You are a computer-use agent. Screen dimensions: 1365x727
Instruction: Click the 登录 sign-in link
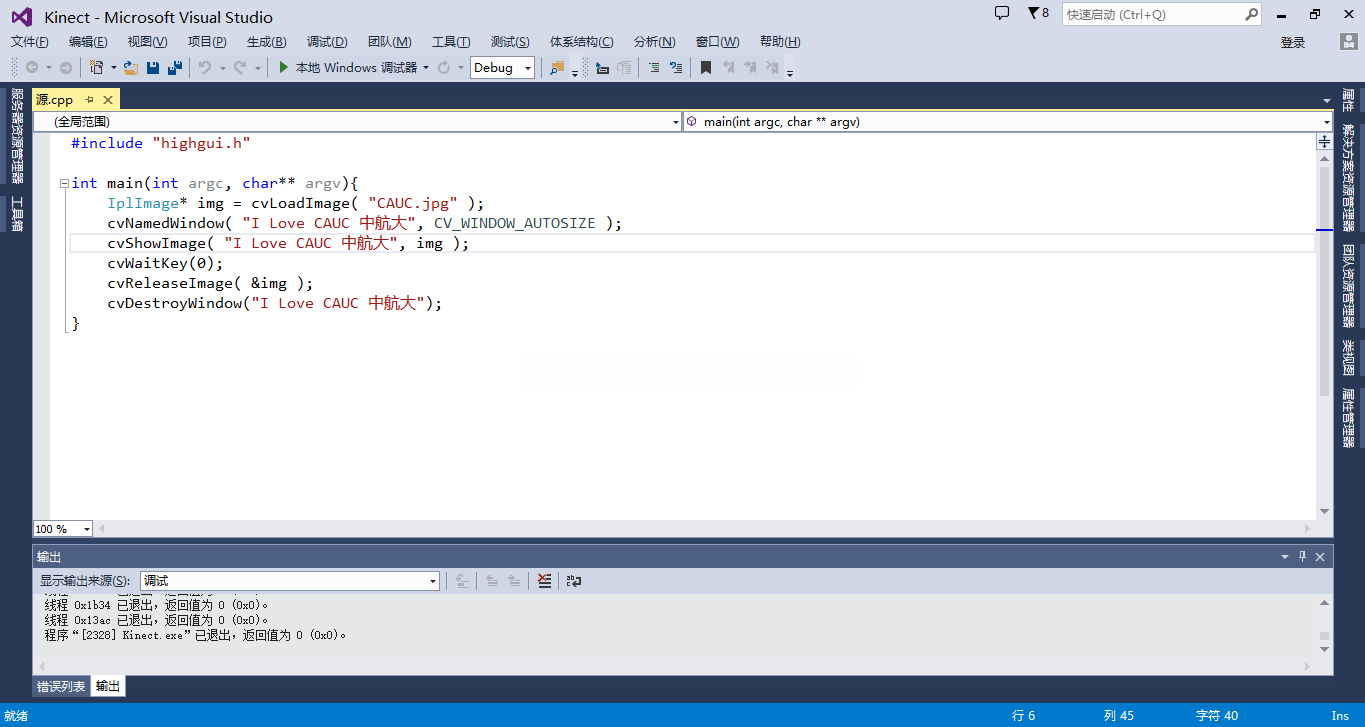click(x=1293, y=42)
